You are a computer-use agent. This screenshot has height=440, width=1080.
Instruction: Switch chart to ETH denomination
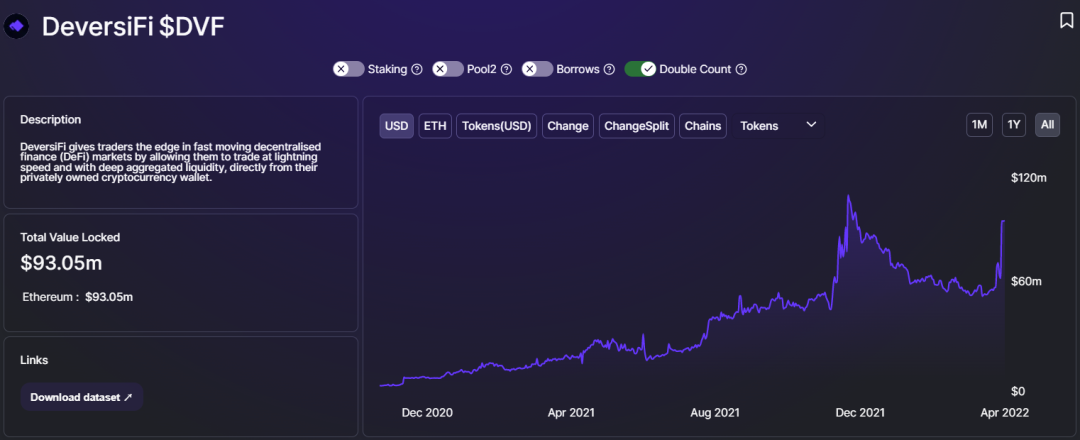(x=435, y=125)
